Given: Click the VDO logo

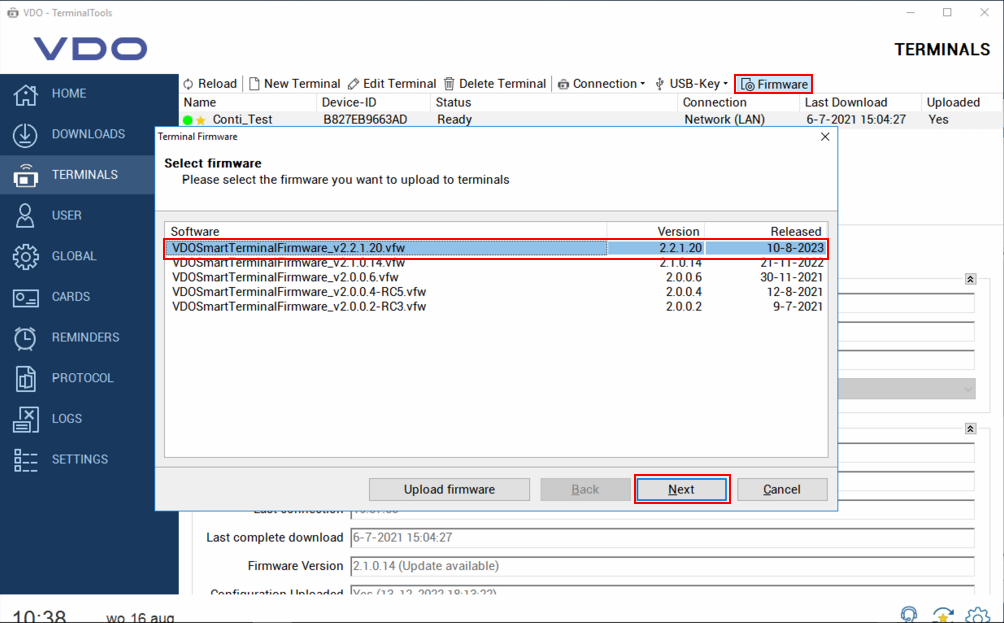Looking at the screenshot, I should (90, 49).
